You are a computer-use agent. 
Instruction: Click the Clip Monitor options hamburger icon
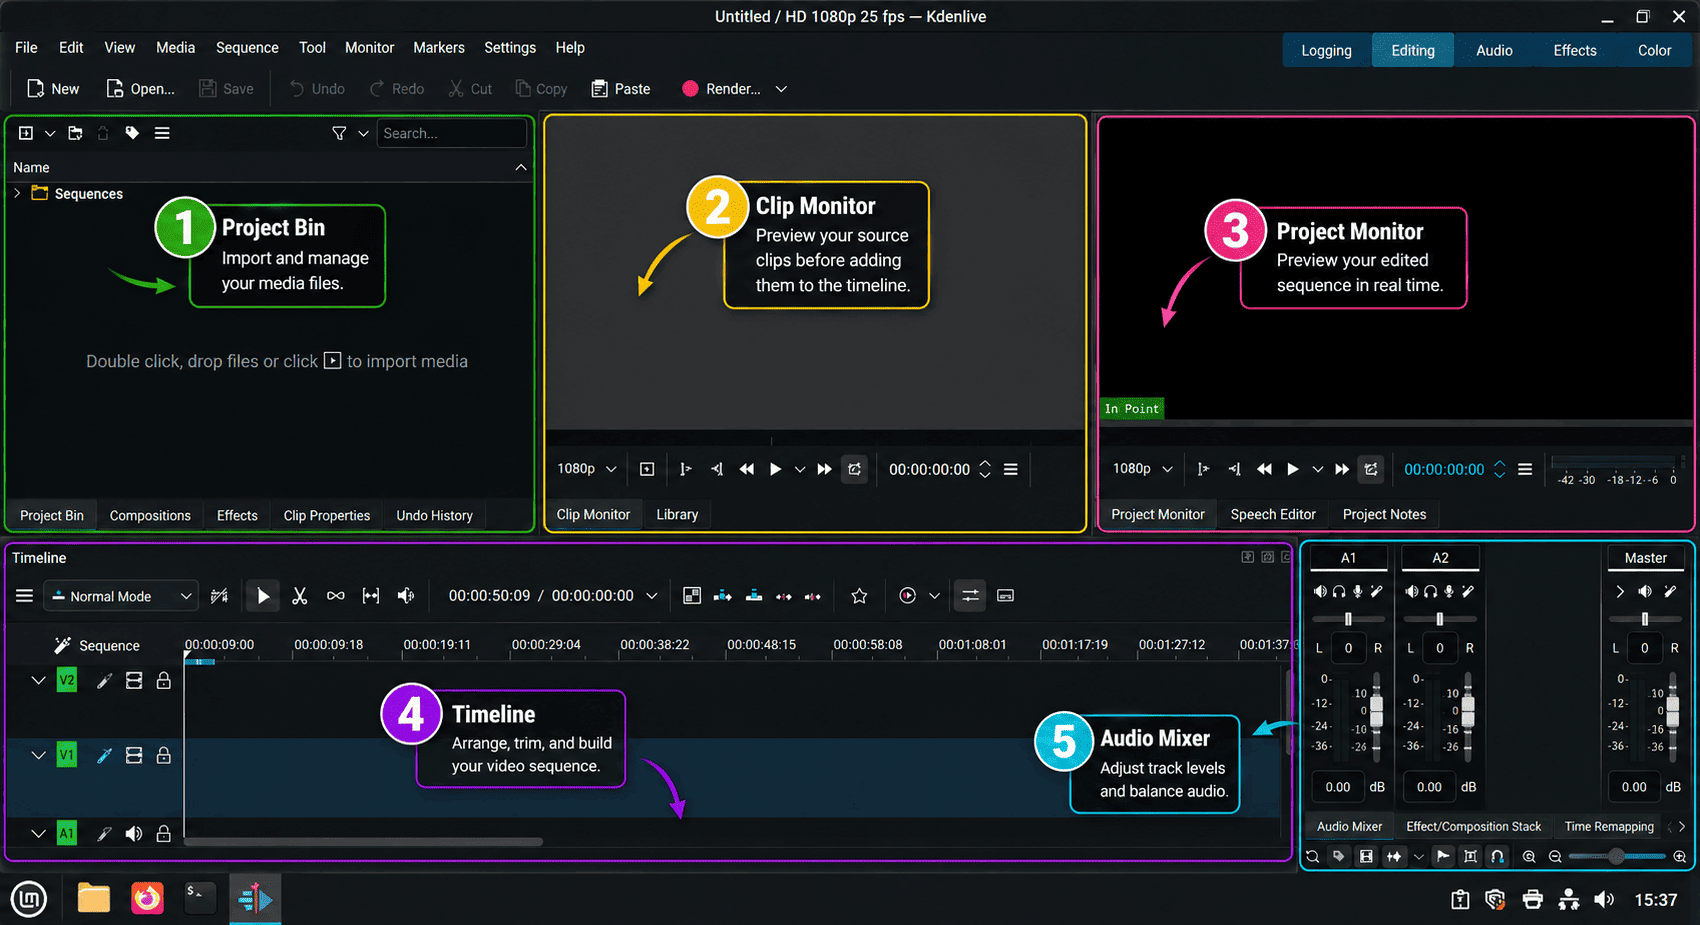click(x=1011, y=469)
